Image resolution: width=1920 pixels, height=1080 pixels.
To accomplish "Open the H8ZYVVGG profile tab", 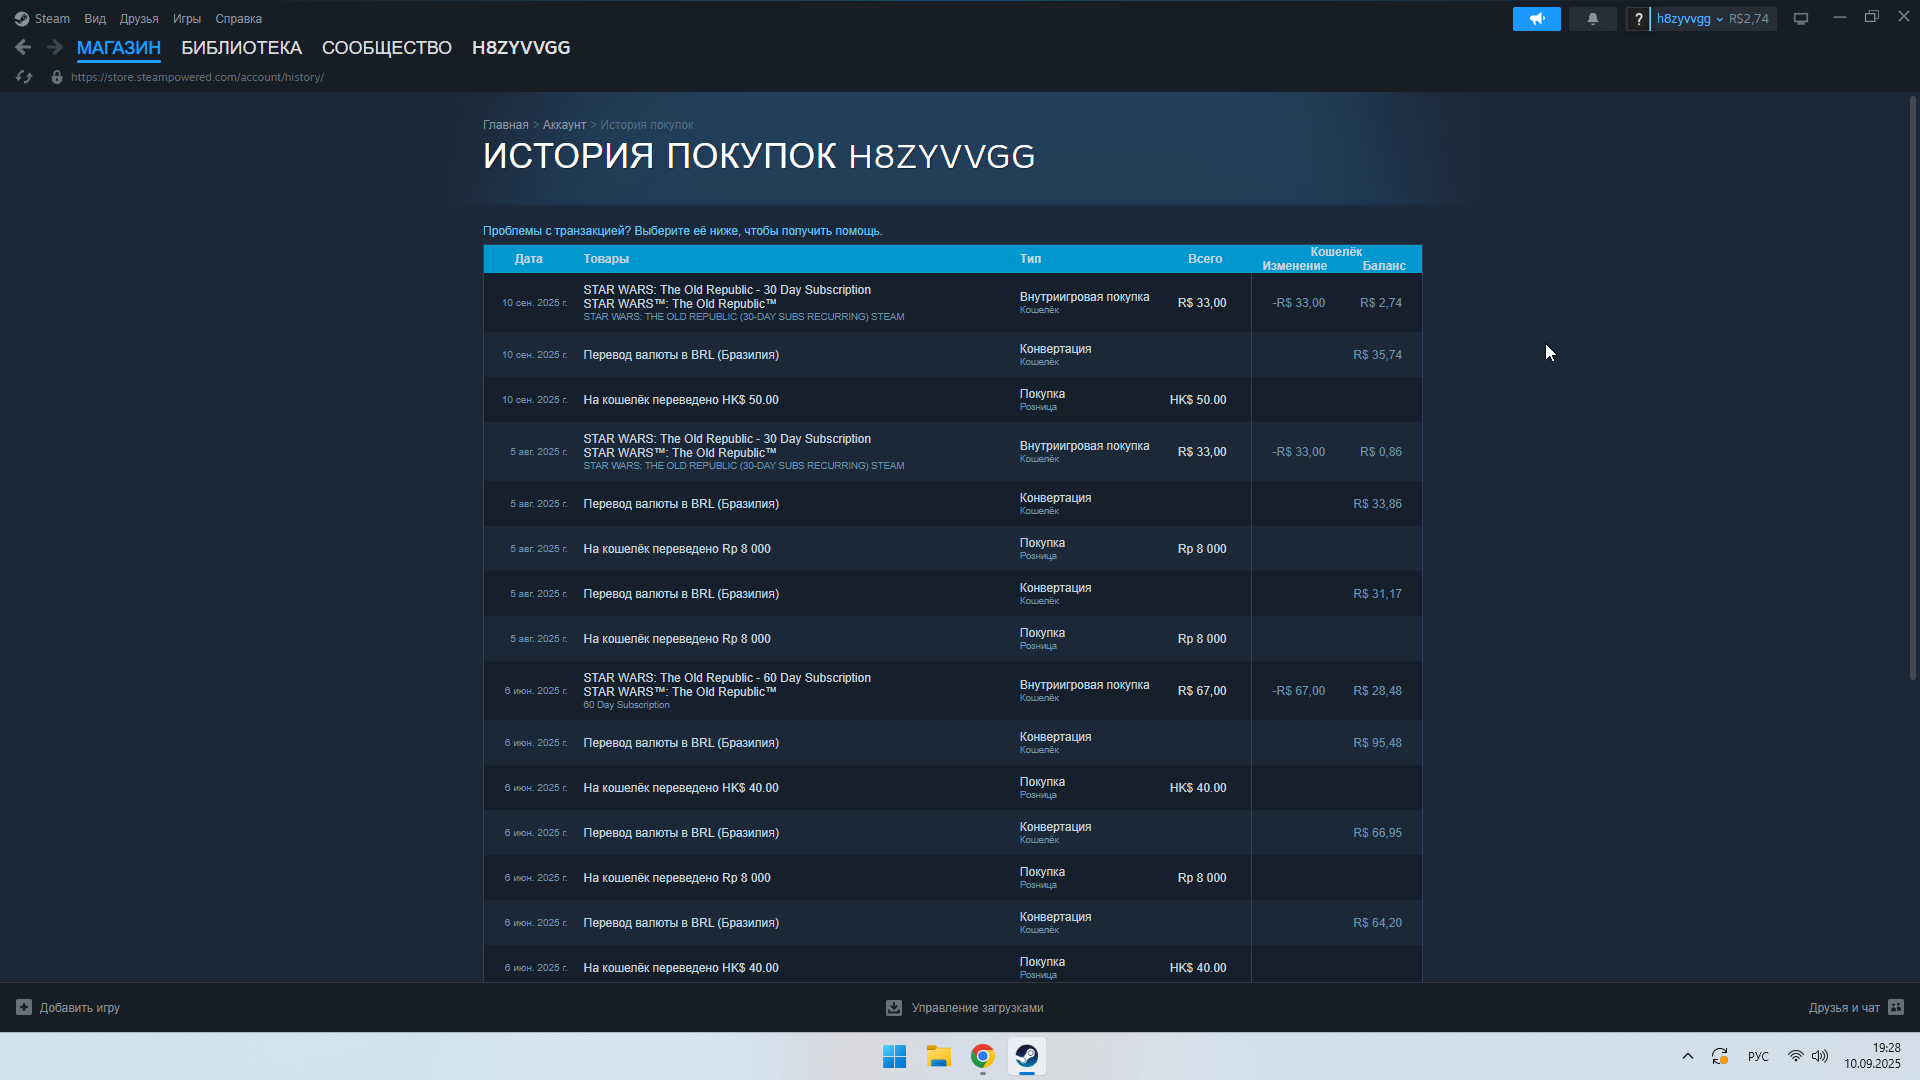I will (521, 48).
